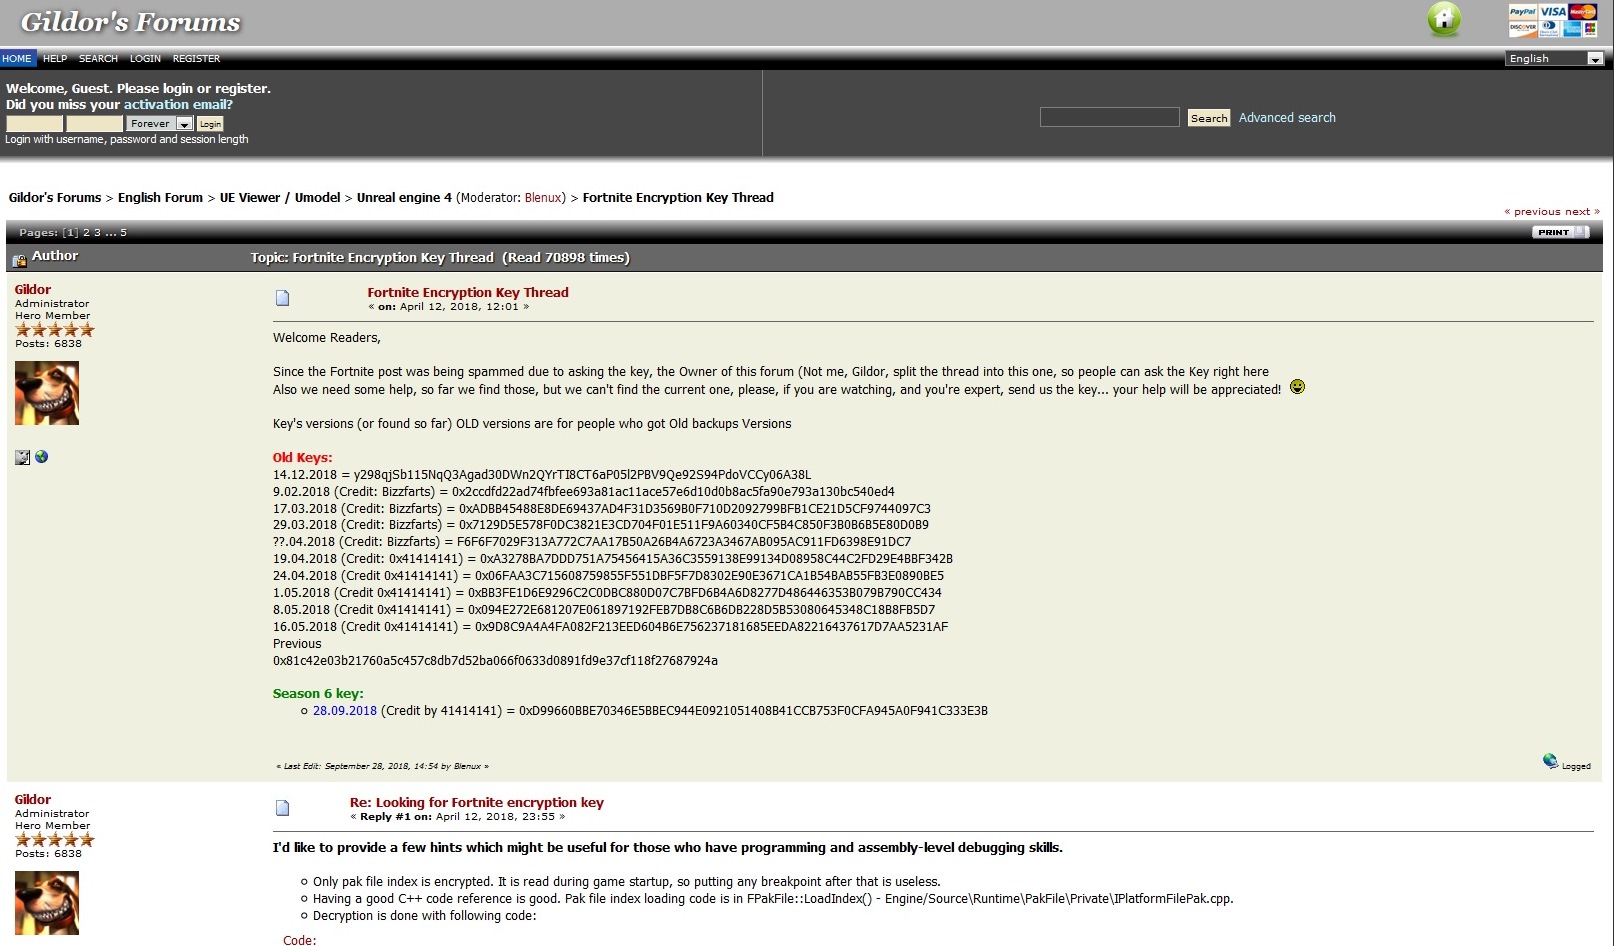This screenshot has width=1614, height=946.
Task: Click the activation email link
Action: coord(178,104)
